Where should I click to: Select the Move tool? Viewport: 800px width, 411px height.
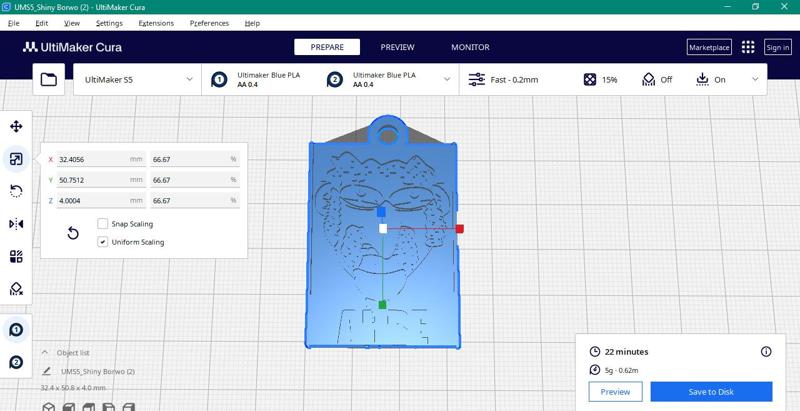click(x=16, y=126)
